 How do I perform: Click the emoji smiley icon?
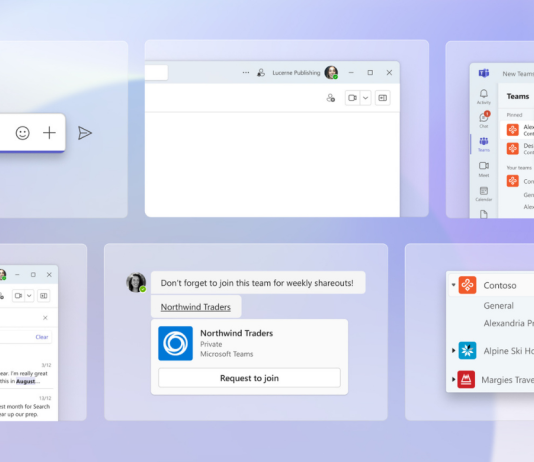22,133
